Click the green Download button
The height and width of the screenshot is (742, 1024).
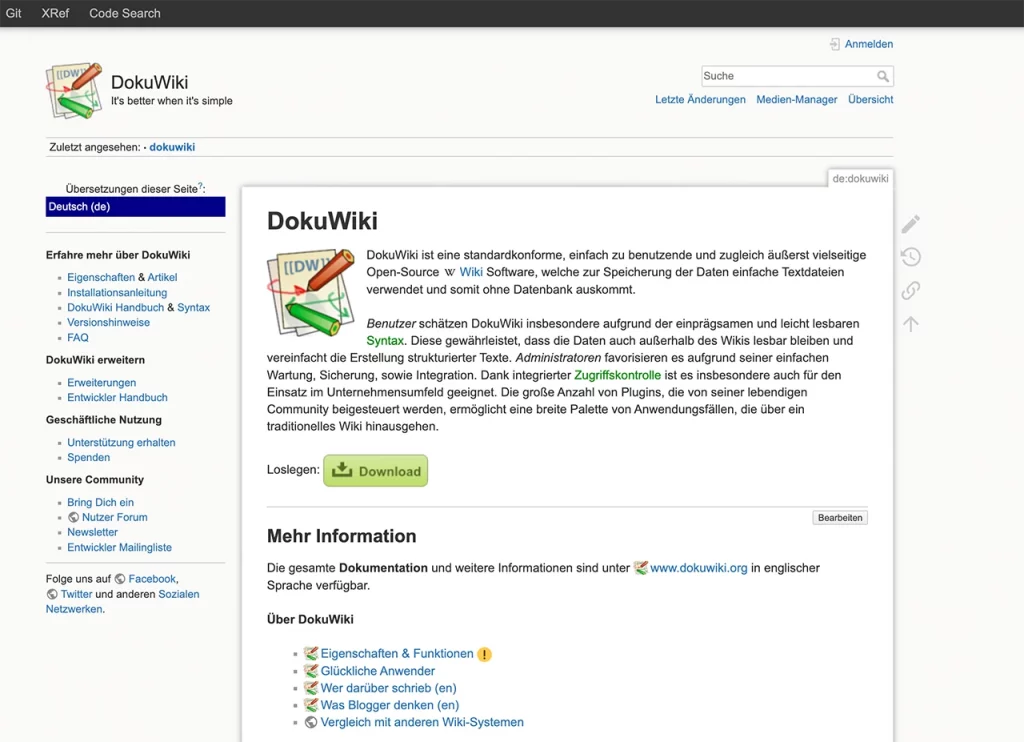(376, 471)
